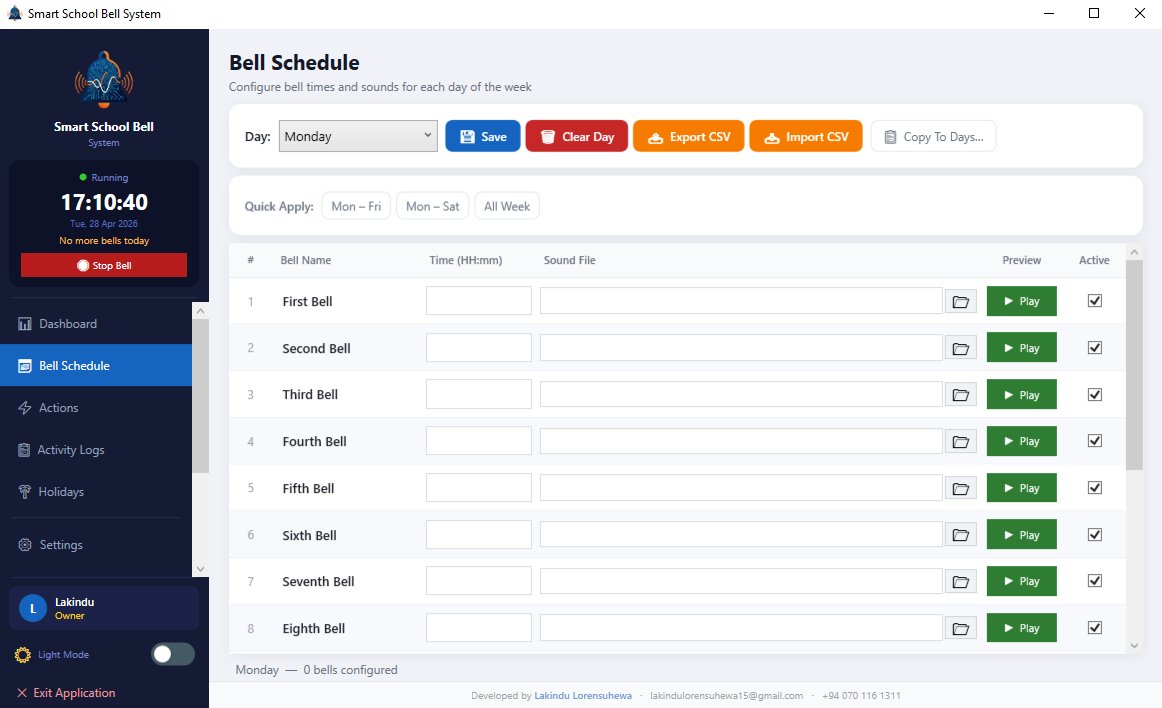Play the Sixth Bell sound preview

[x=1021, y=535]
